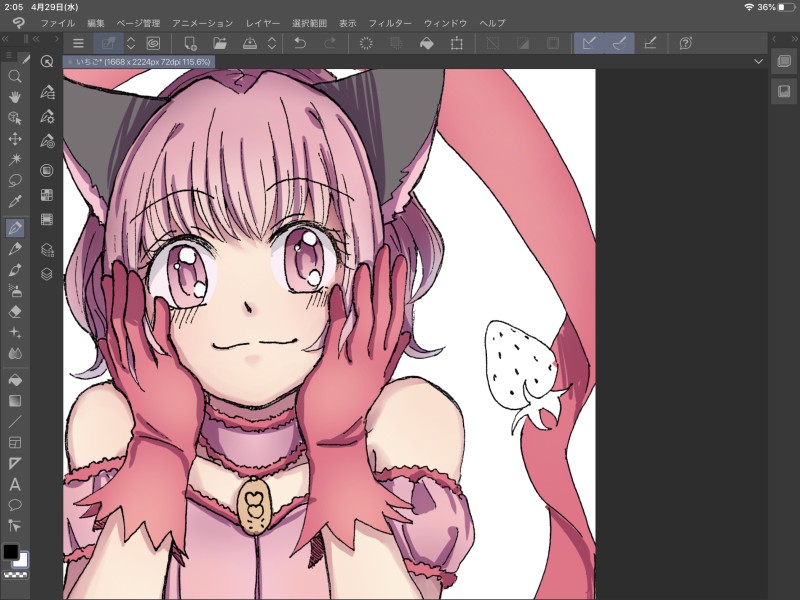Open the 編集 menu
The image size is (800, 600).
coord(95,23)
